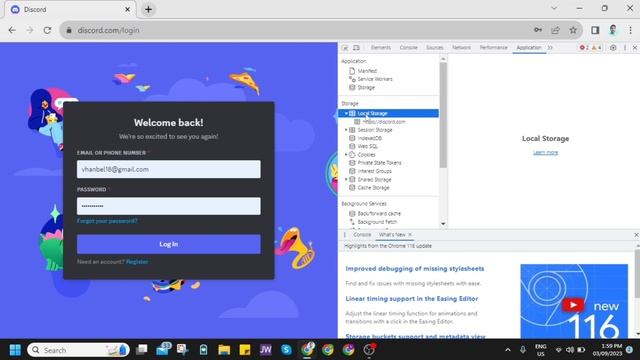The height and width of the screenshot is (360, 640).
Task: Open the drawer three-dot menu beside Console
Action: coord(345,235)
